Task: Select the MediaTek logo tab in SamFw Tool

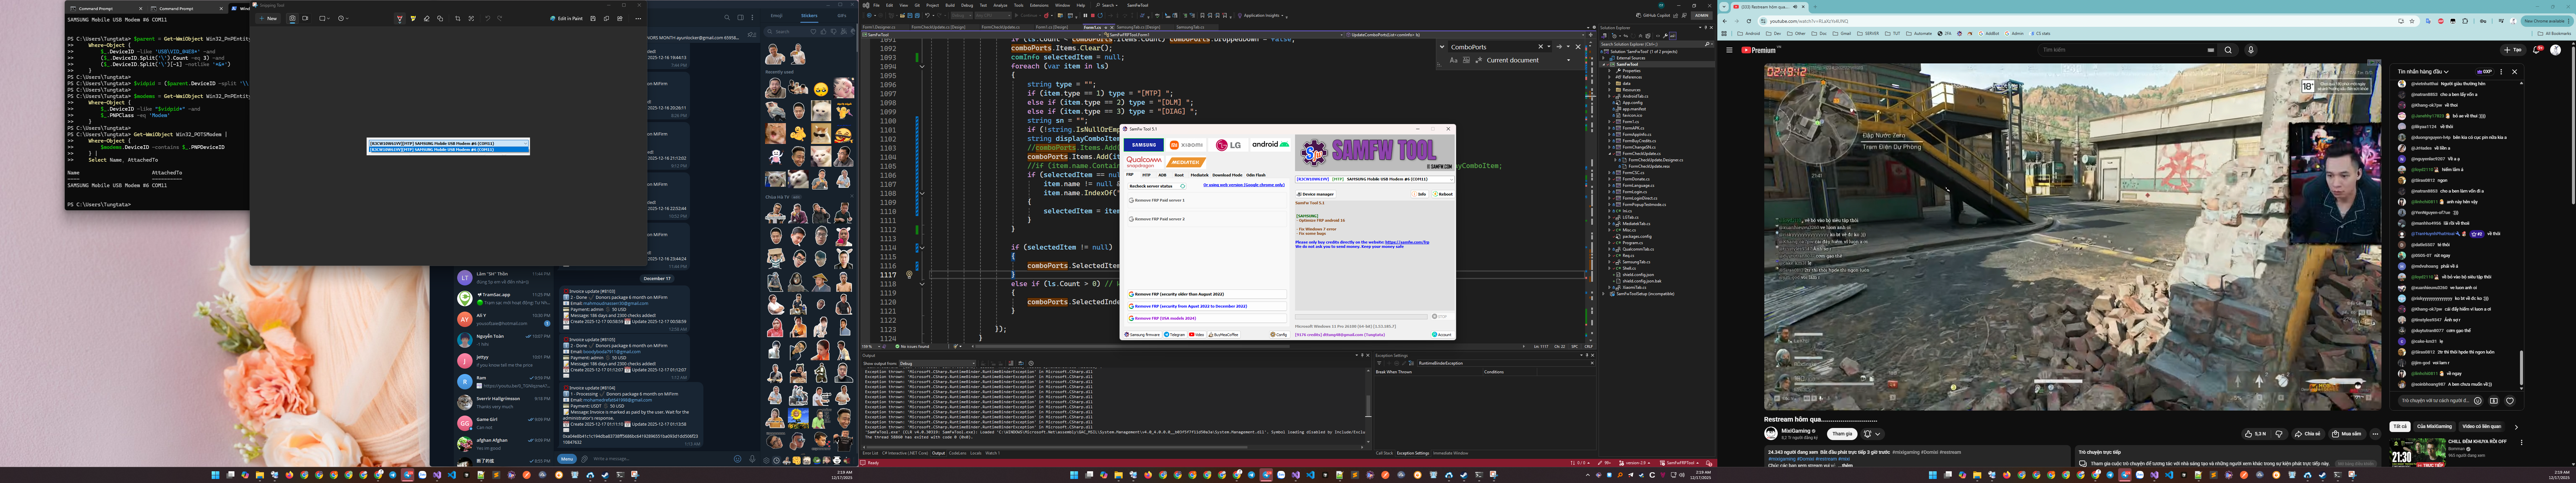Action: (1186, 162)
